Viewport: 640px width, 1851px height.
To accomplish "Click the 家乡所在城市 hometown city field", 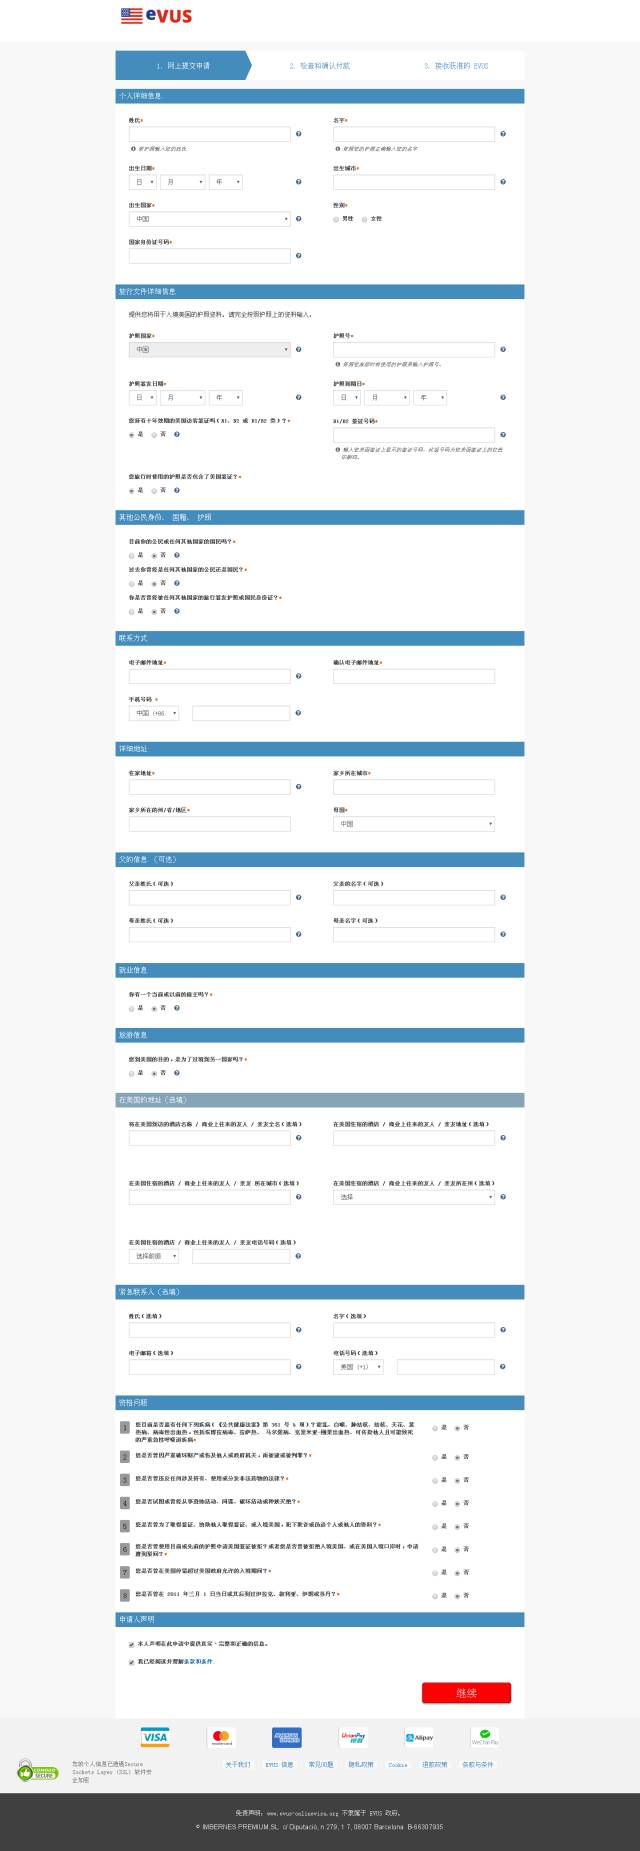I will (414, 788).
